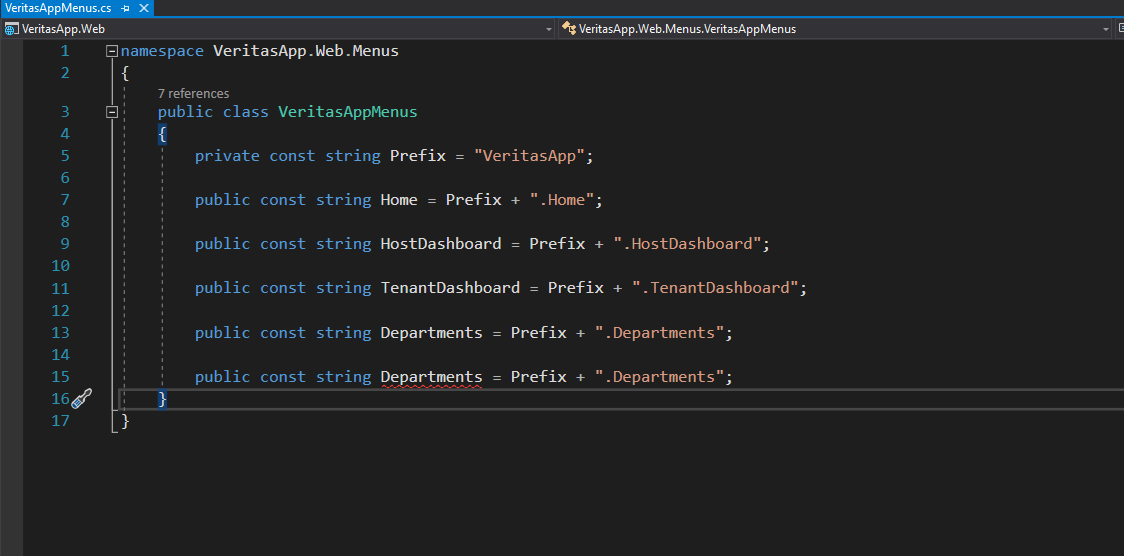Click the class icon beside VeritasApp.Web.Menus.VeritasAppMenus
The height and width of the screenshot is (556, 1124).
click(x=568, y=29)
